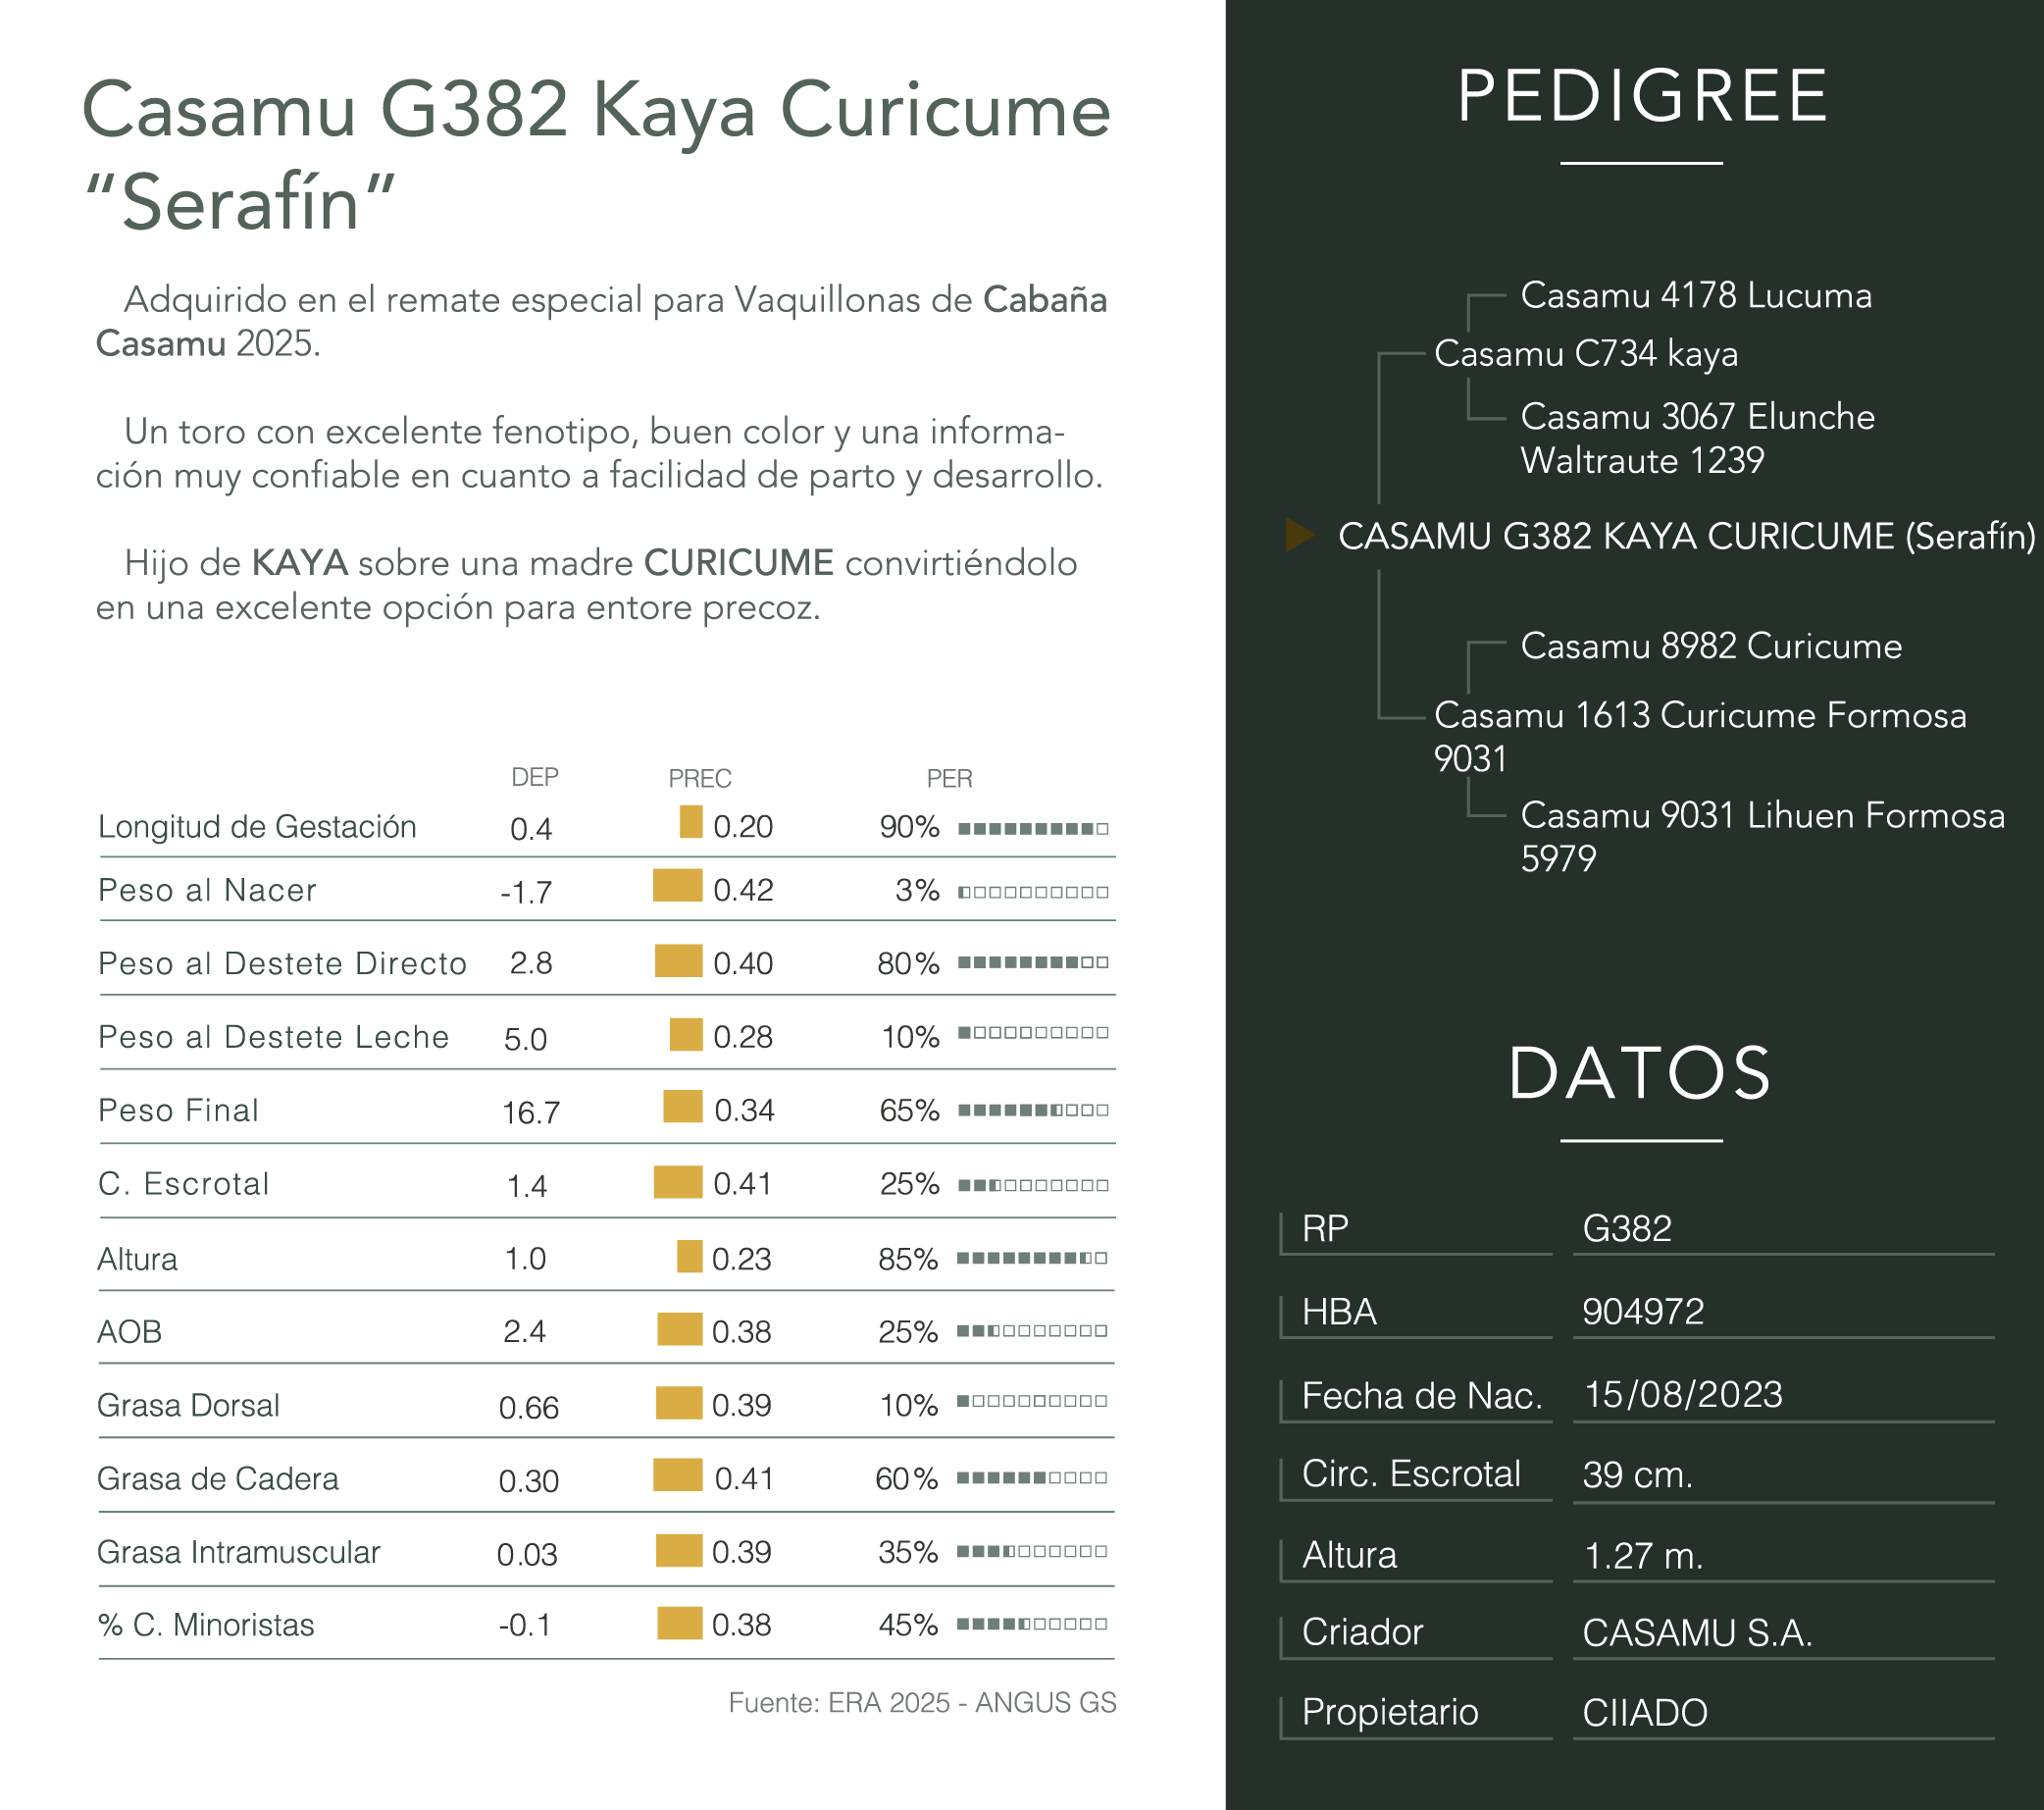Click the gold precision bar for C. Escrotal
The width and height of the screenshot is (2044, 1810).
(678, 1181)
